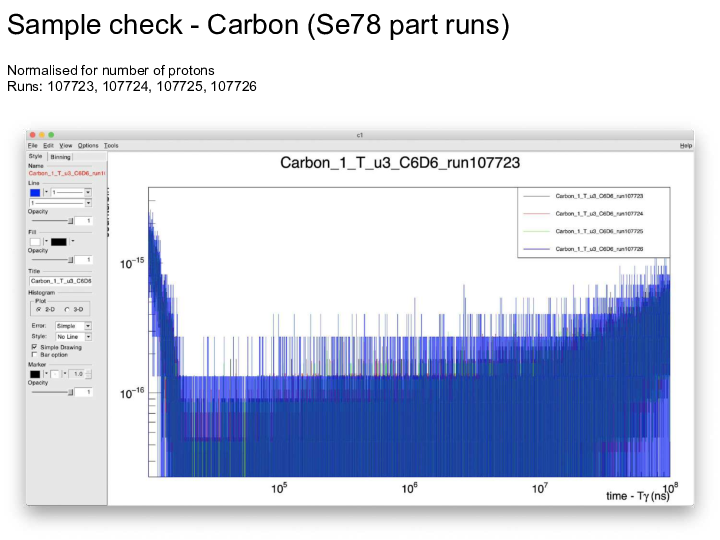The height and width of the screenshot is (540, 720).
Task: Open the Help menu
Action: coord(686,146)
